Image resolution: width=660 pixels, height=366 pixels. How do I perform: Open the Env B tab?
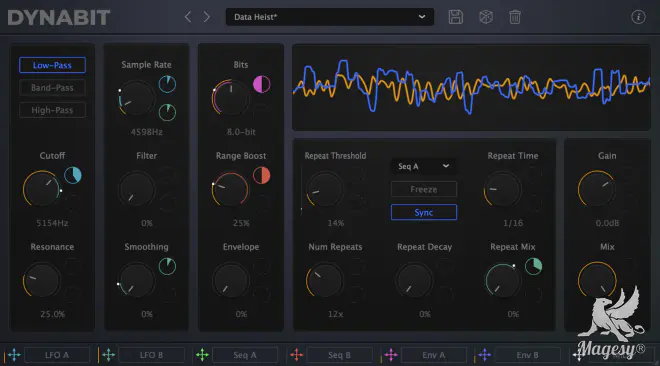(x=527, y=355)
